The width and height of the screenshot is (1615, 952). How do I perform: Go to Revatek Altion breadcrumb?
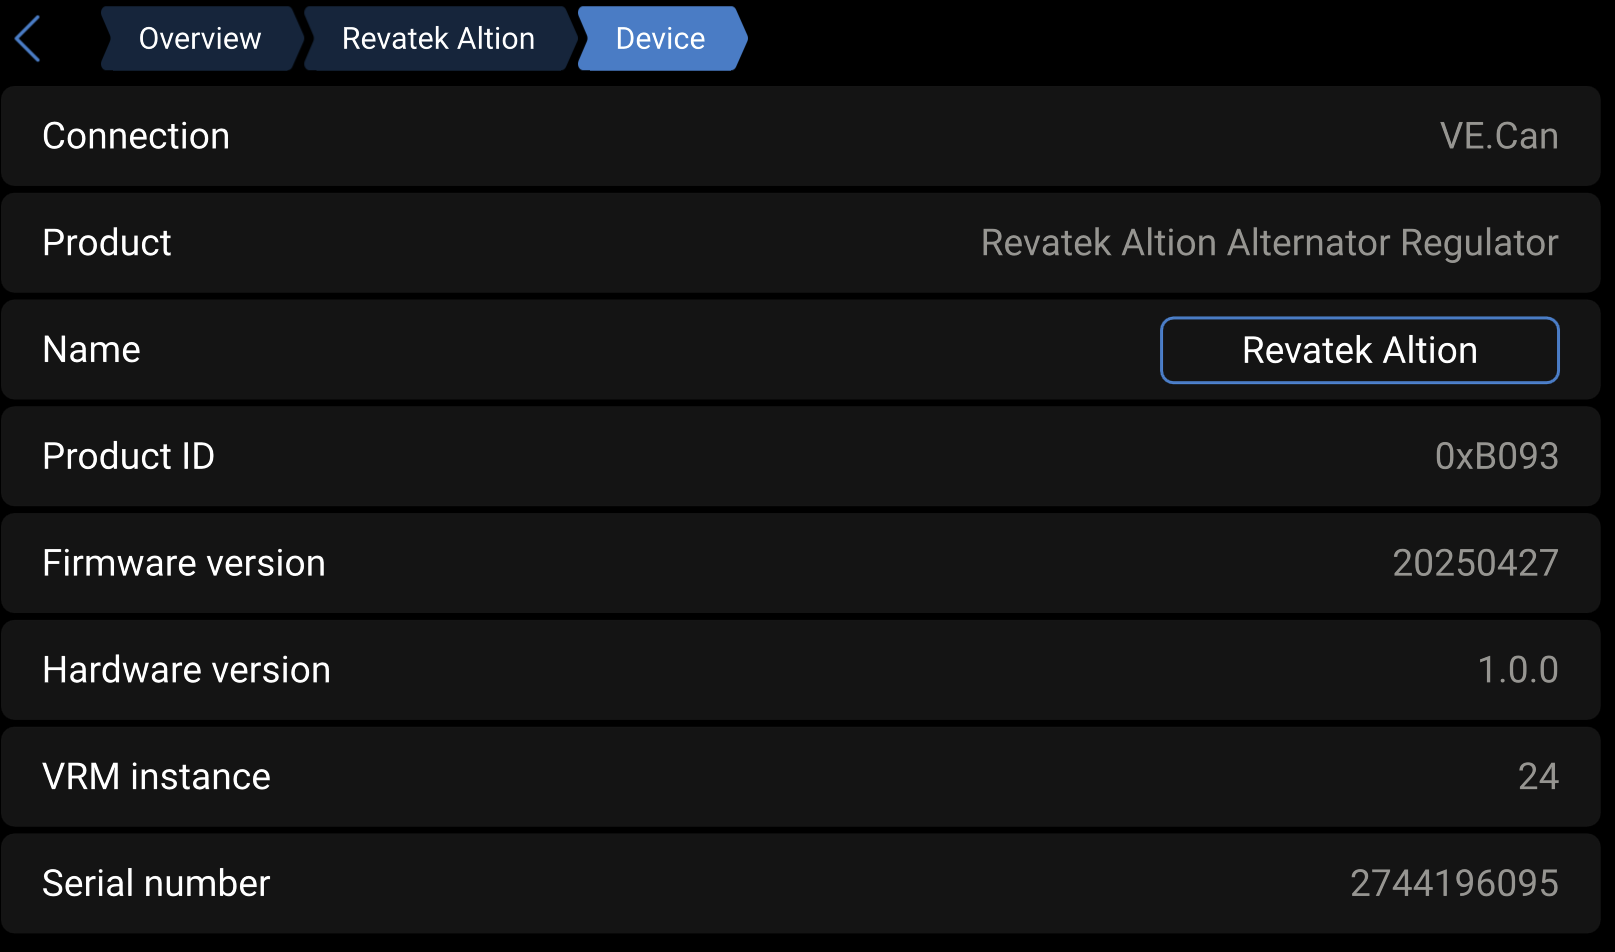point(438,39)
